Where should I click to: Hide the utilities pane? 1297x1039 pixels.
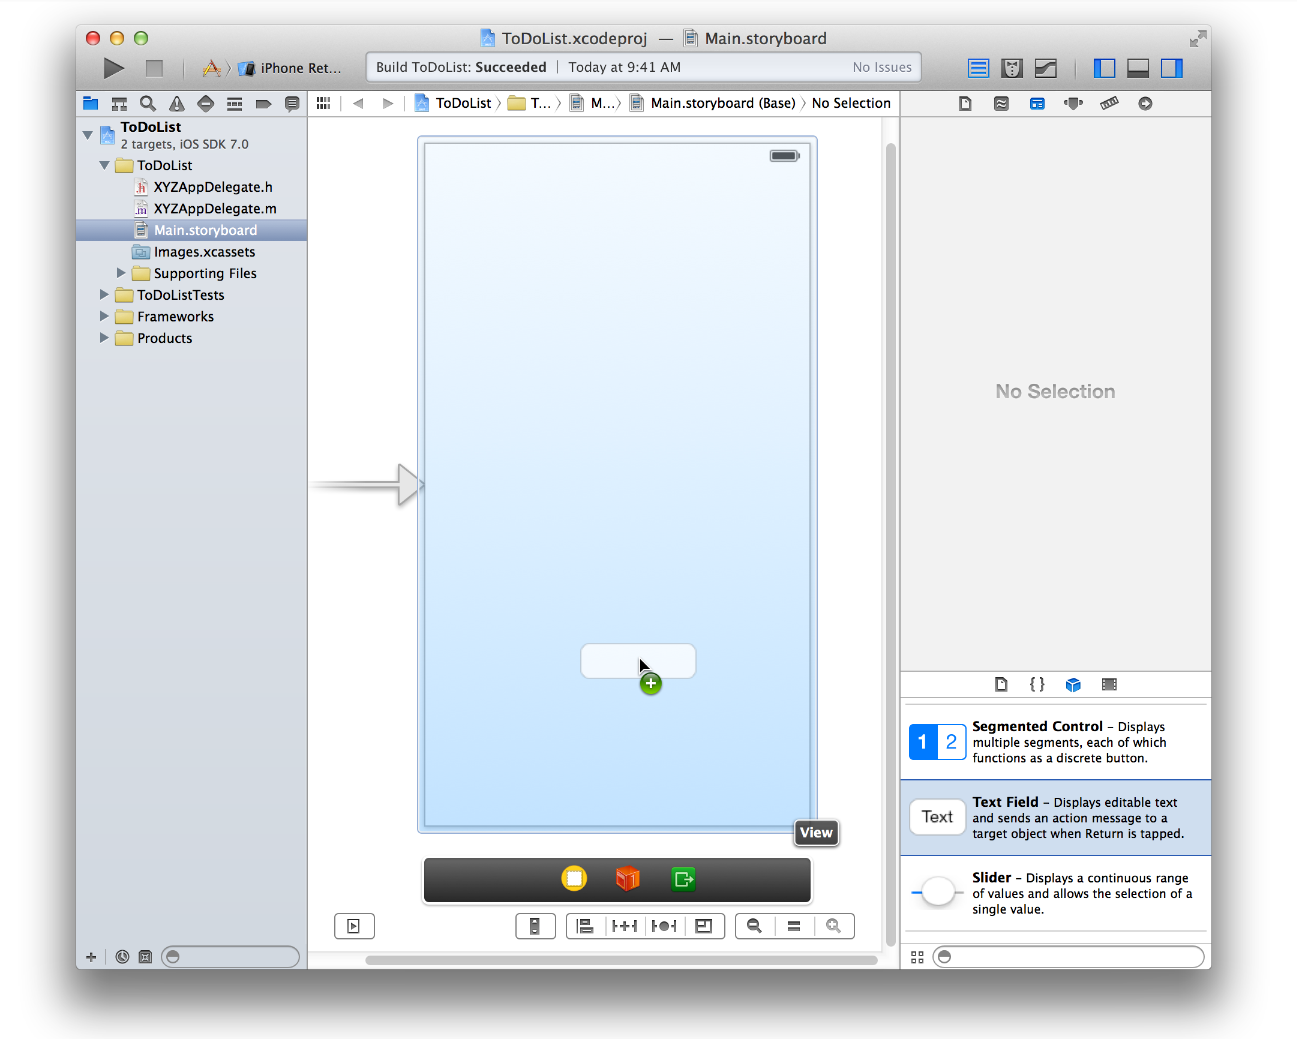coord(1172,68)
